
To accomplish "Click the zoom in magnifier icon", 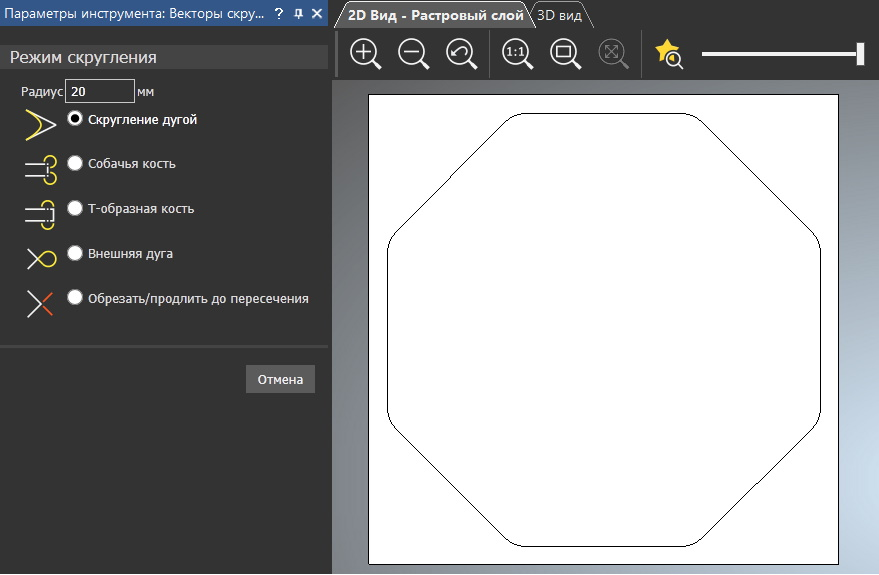I will 366,54.
